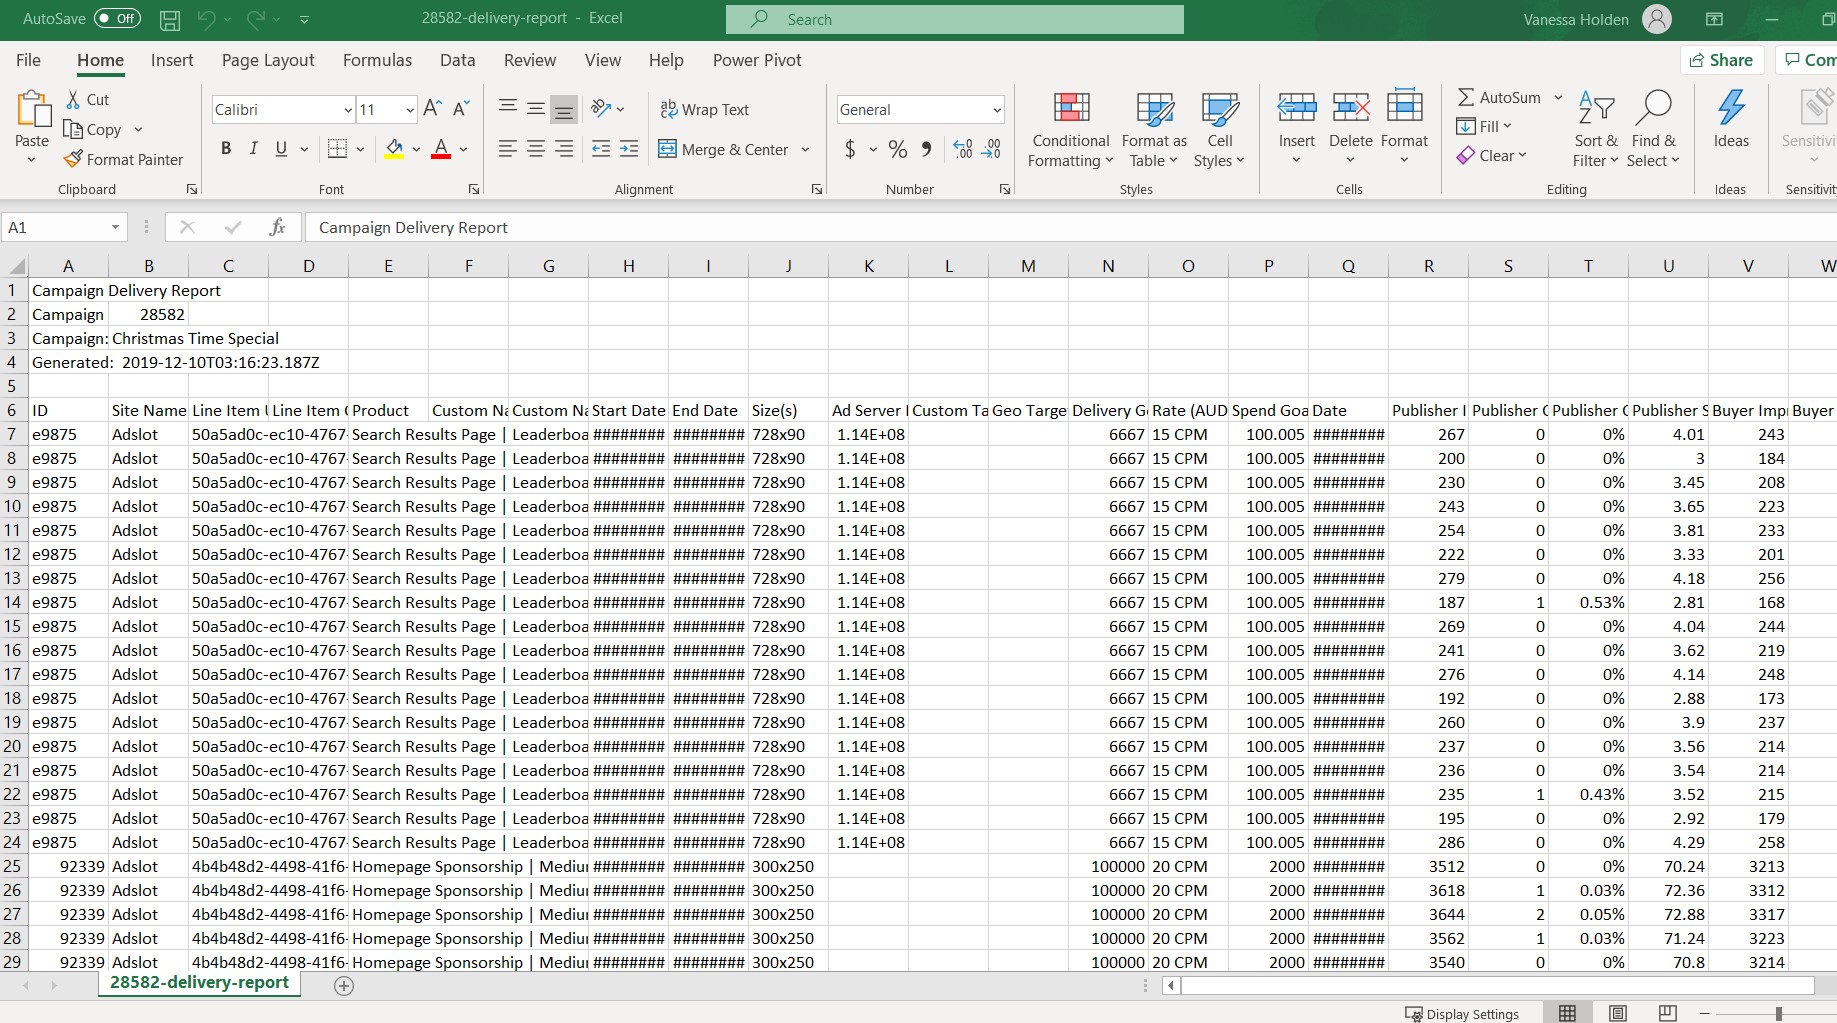Image resolution: width=1837 pixels, height=1023 pixels.
Task: Apply yellow Fill Color swatch
Action: pyautogui.click(x=394, y=149)
